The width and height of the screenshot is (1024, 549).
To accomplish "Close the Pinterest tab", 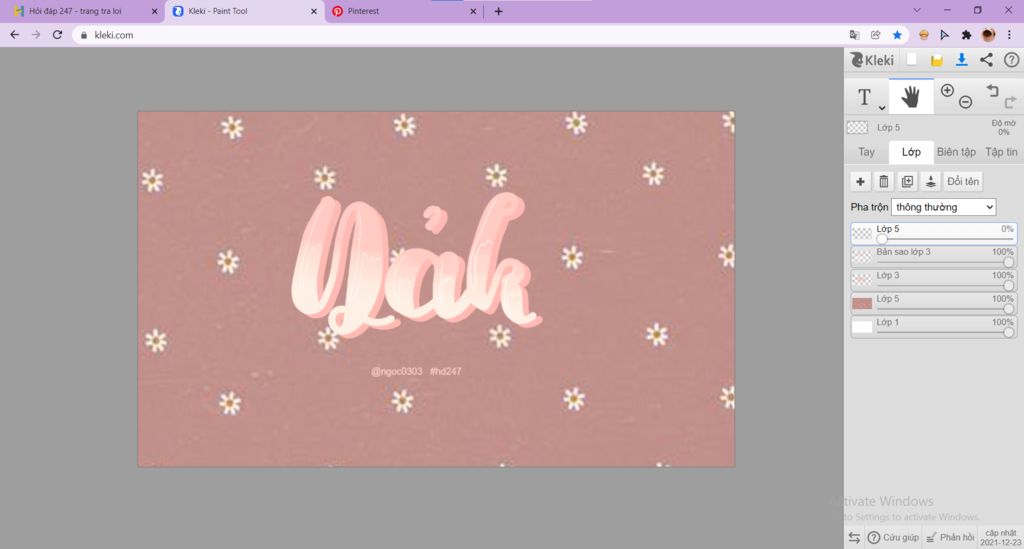I will point(473,11).
